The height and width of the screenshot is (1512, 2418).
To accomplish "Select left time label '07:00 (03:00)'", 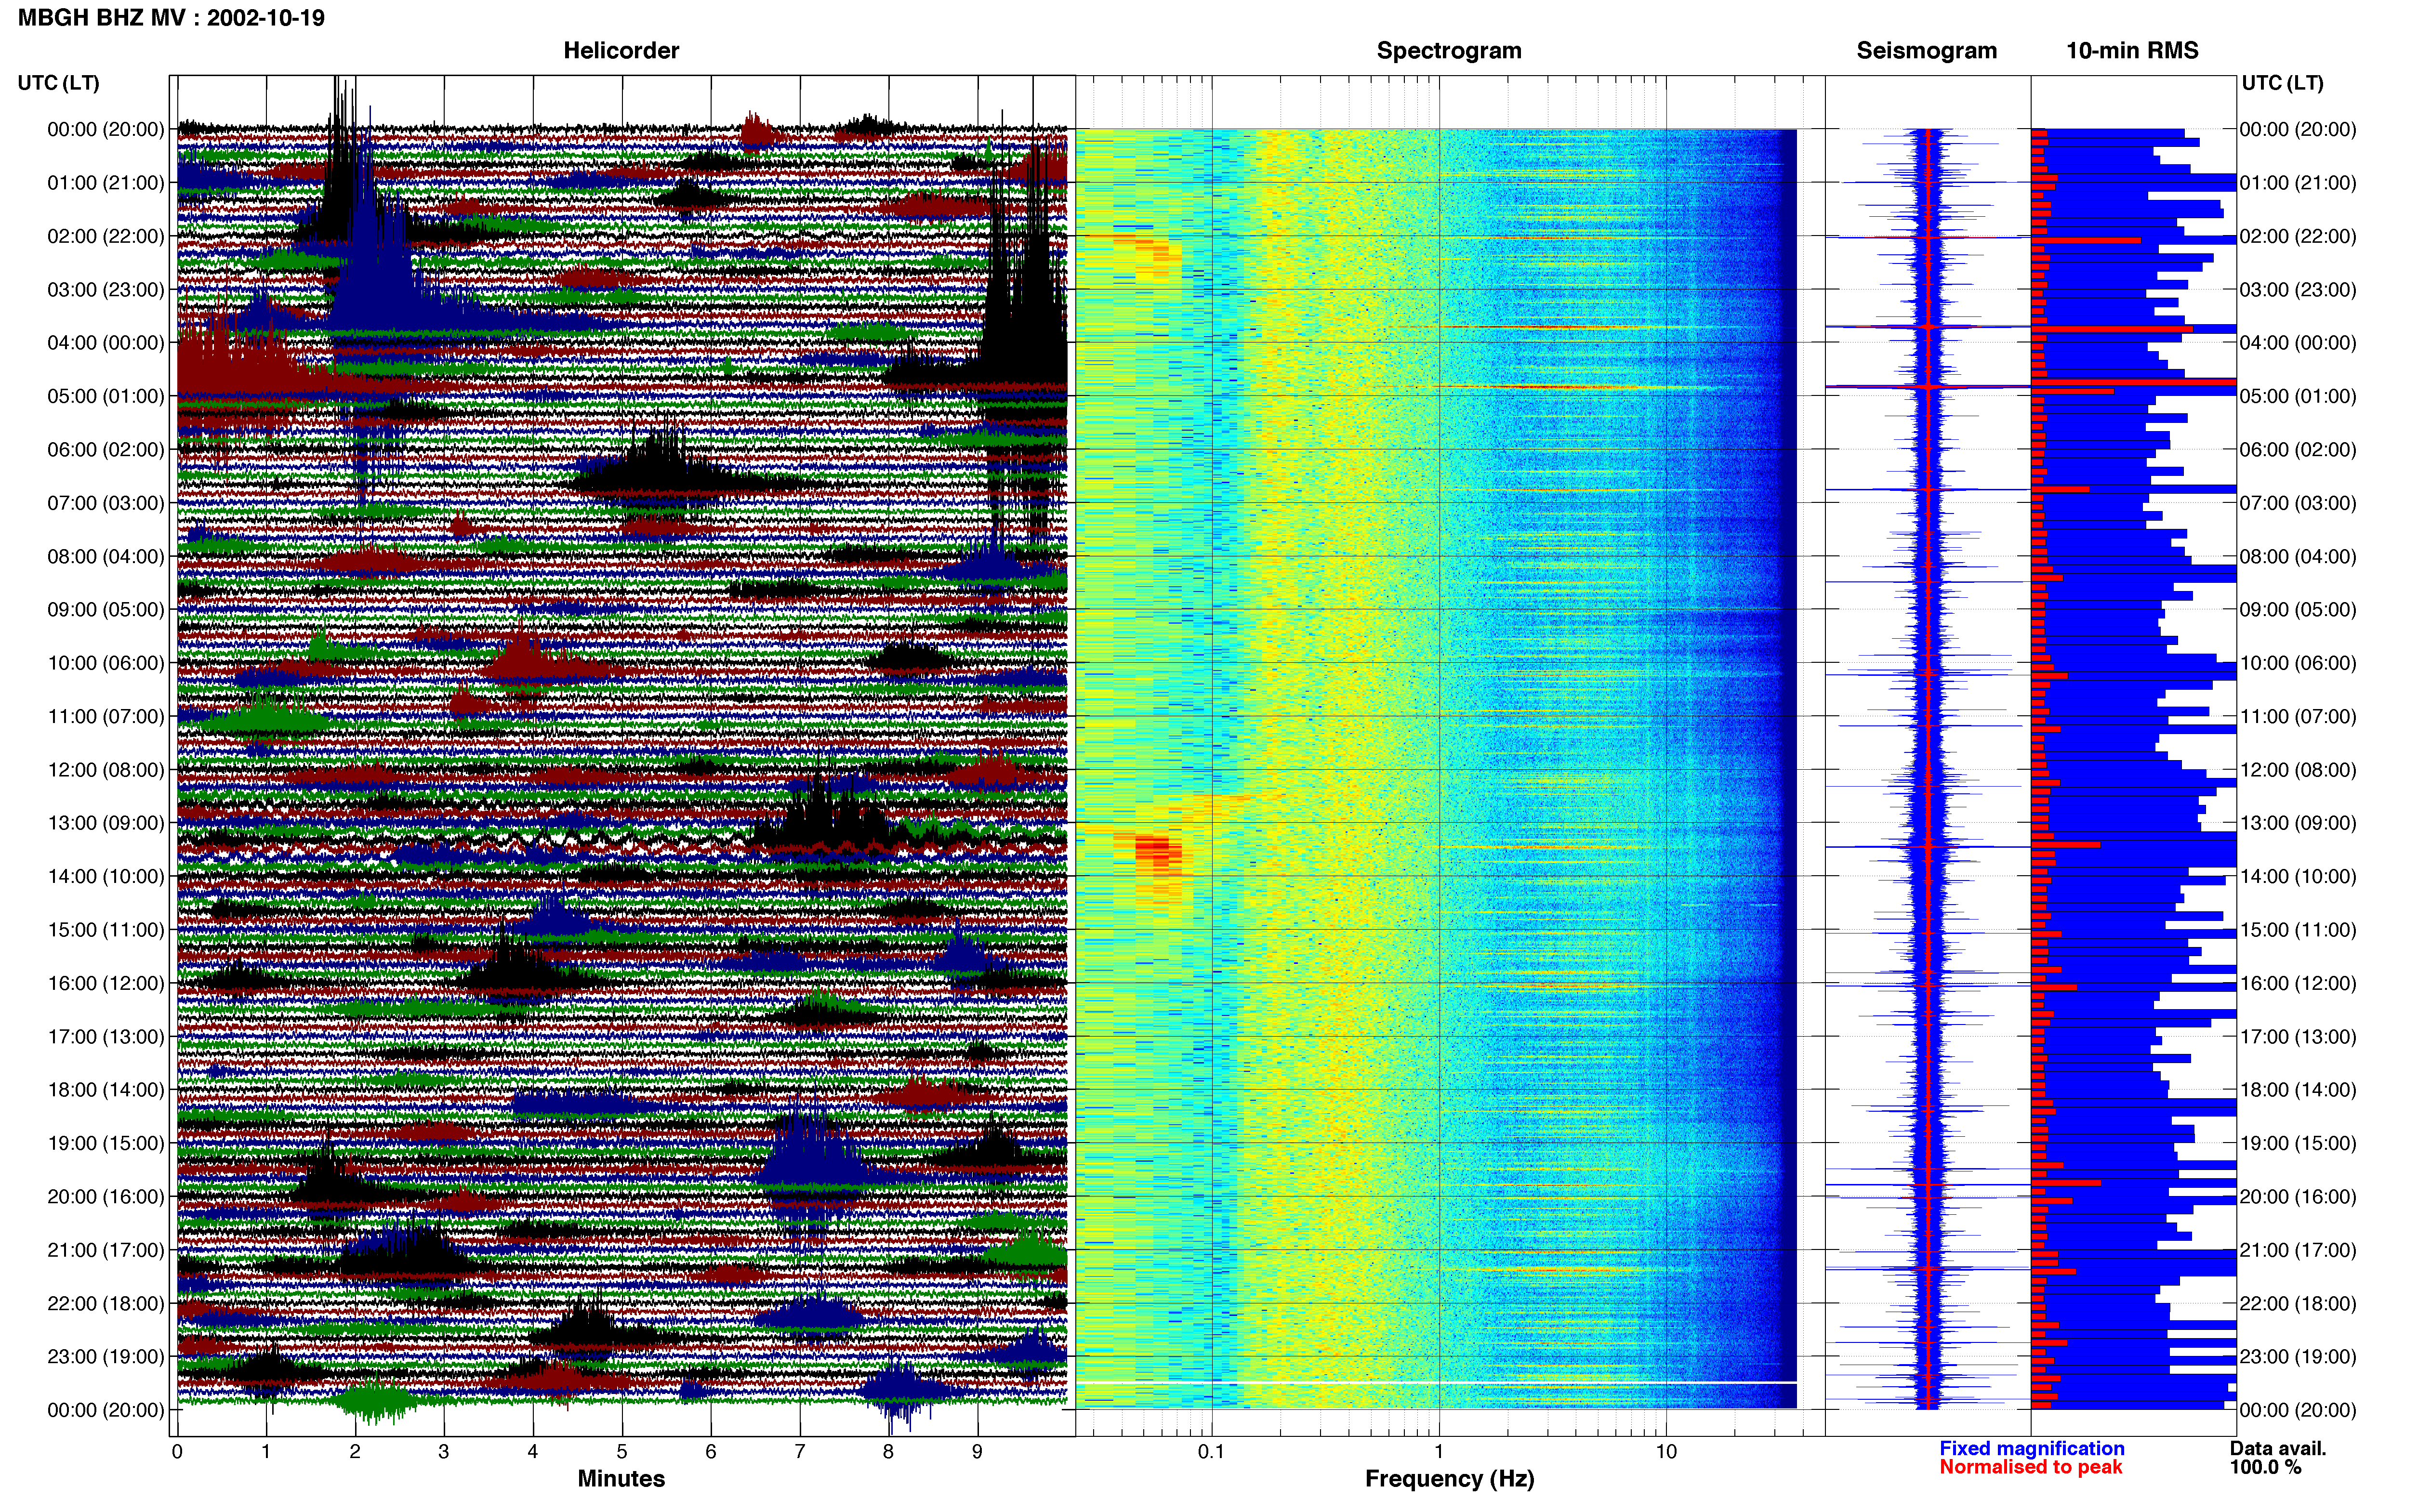I will coord(106,503).
